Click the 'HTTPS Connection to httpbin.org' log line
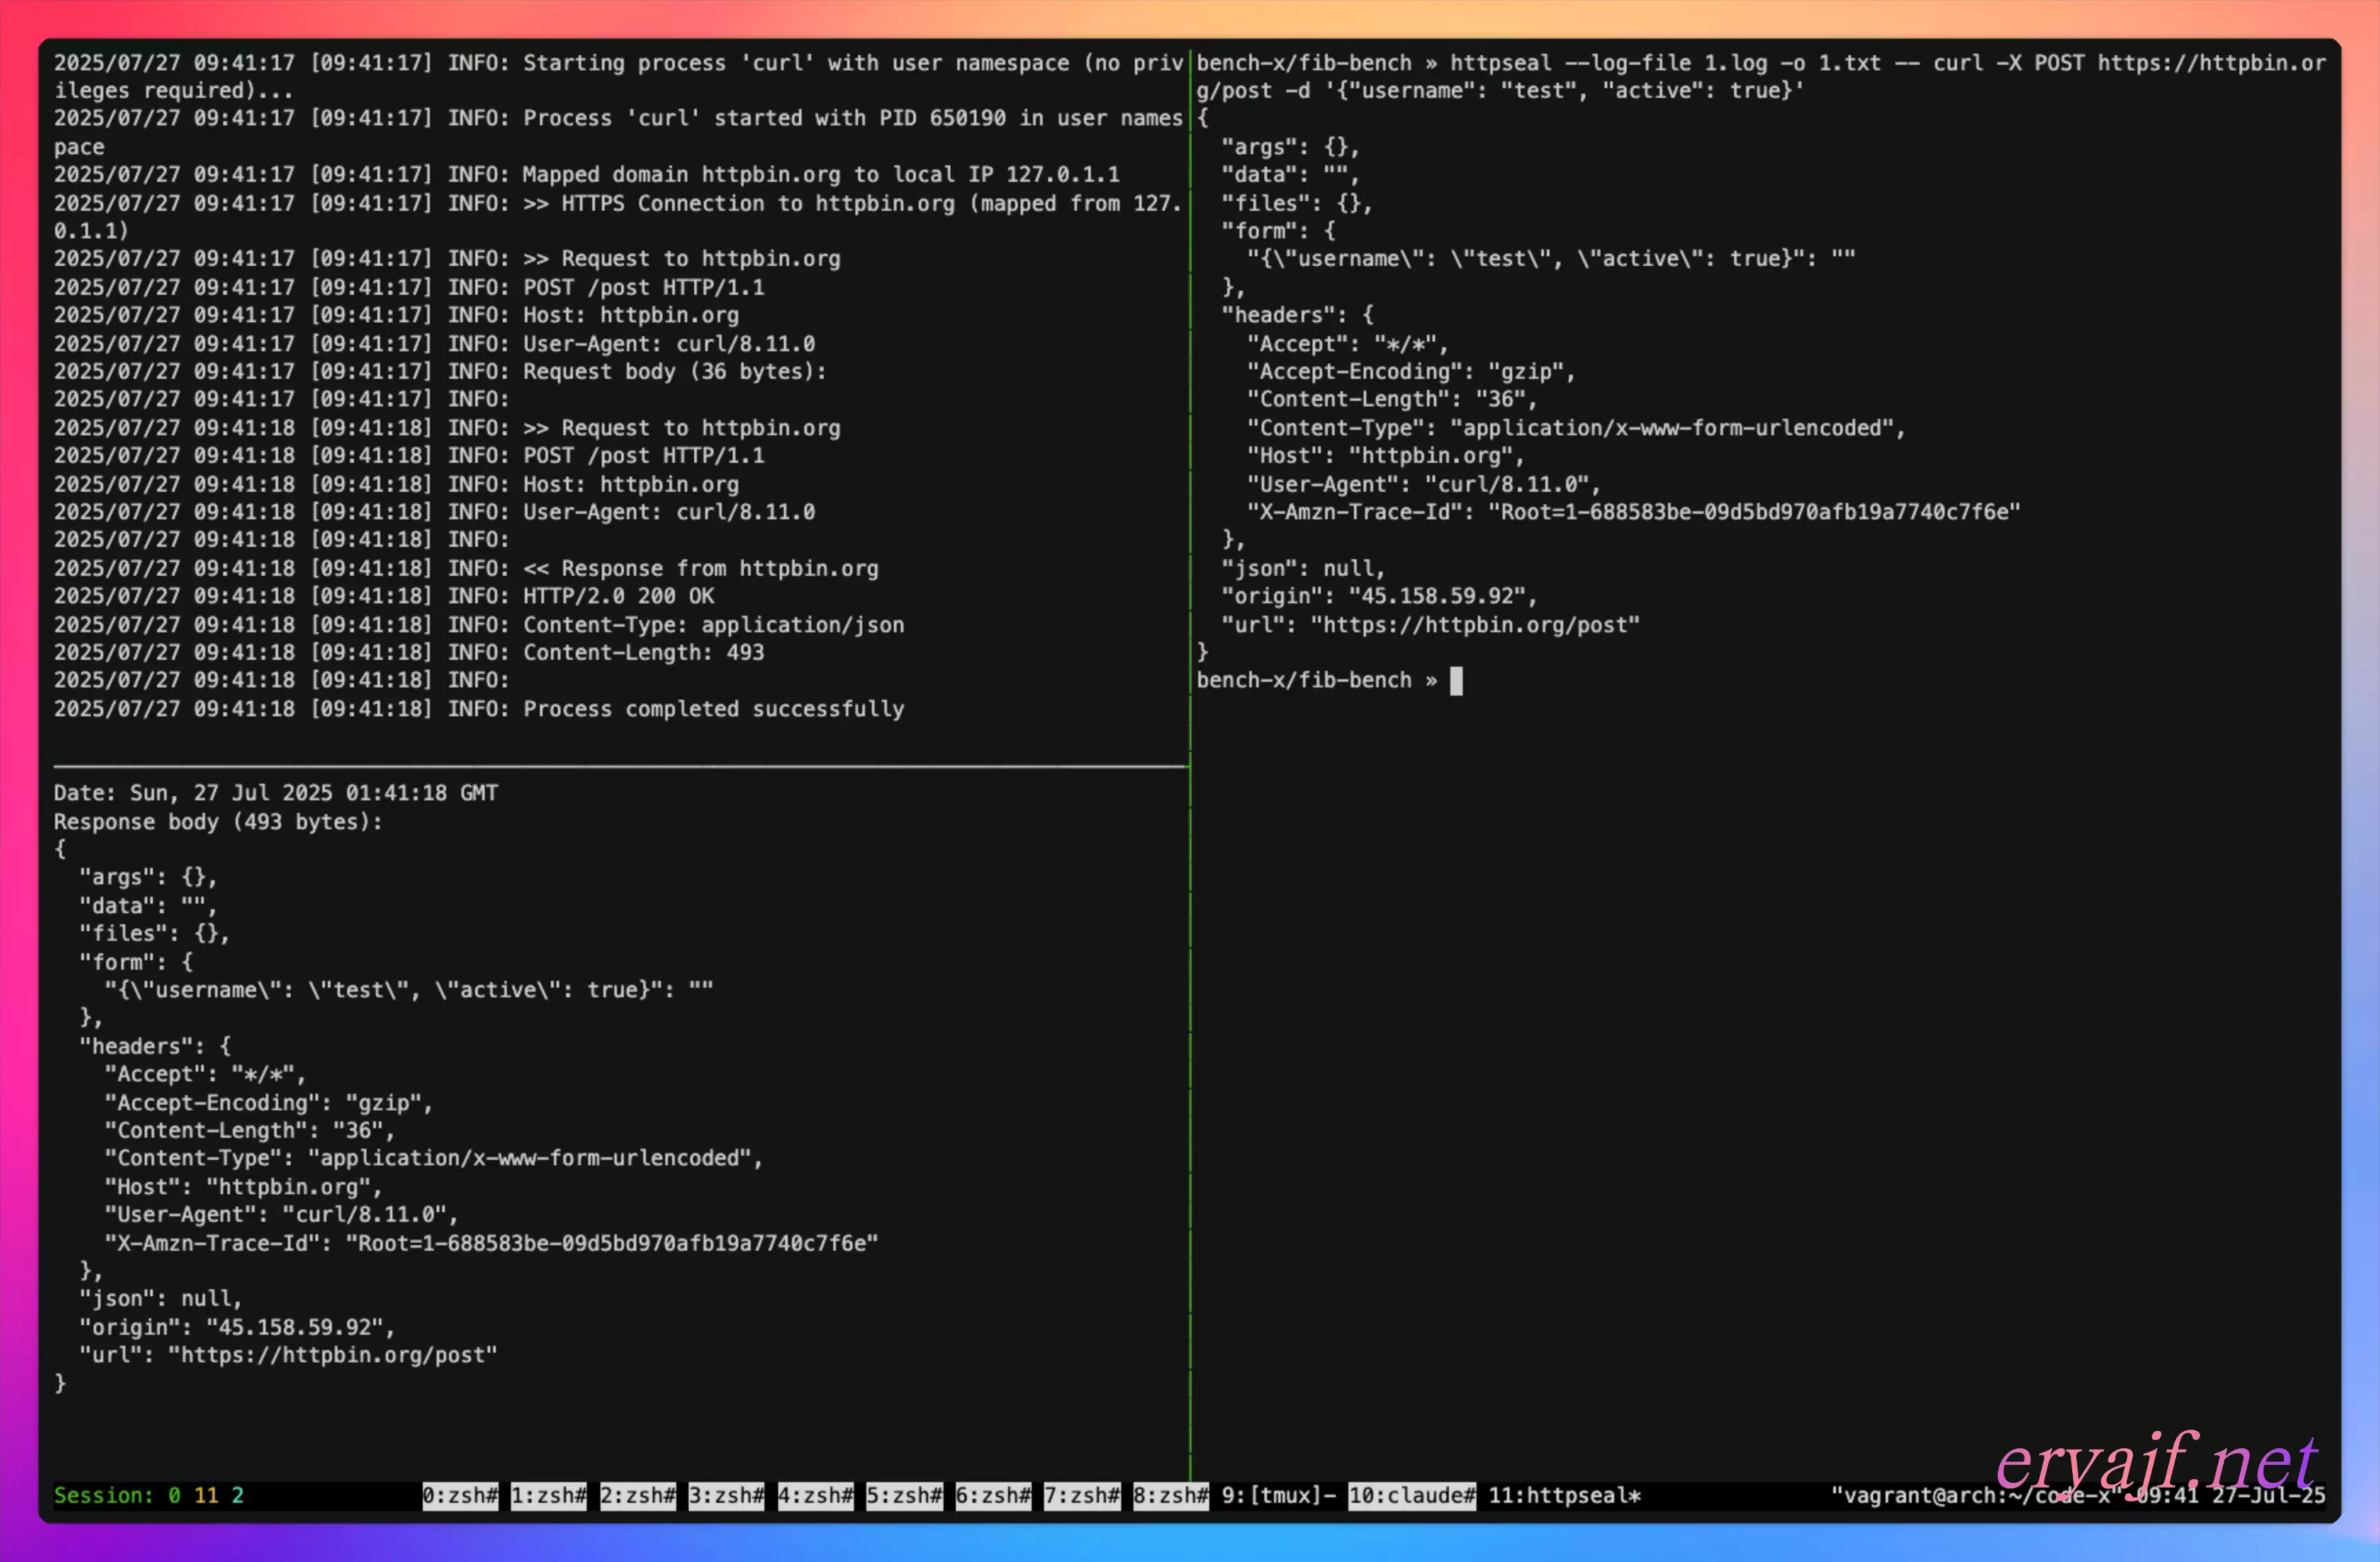Image resolution: width=2380 pixels, height=1562 pixels. click(618, 217)
